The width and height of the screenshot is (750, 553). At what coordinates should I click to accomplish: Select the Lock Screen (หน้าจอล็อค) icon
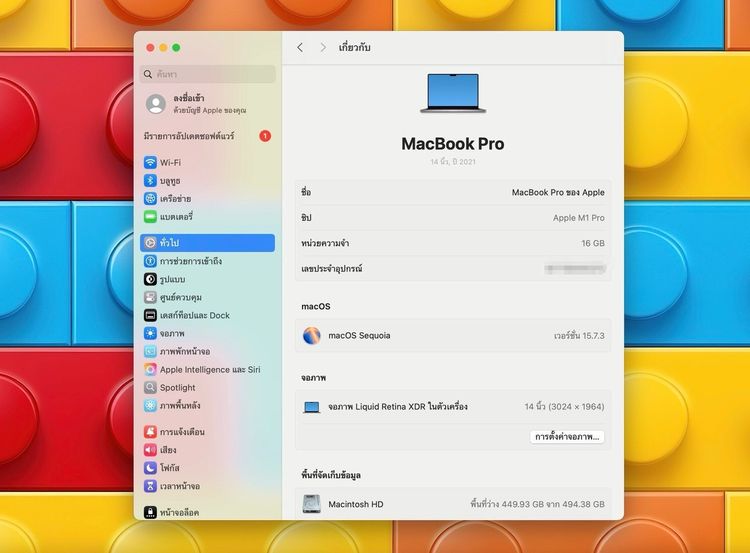click(x=150, y=512)
